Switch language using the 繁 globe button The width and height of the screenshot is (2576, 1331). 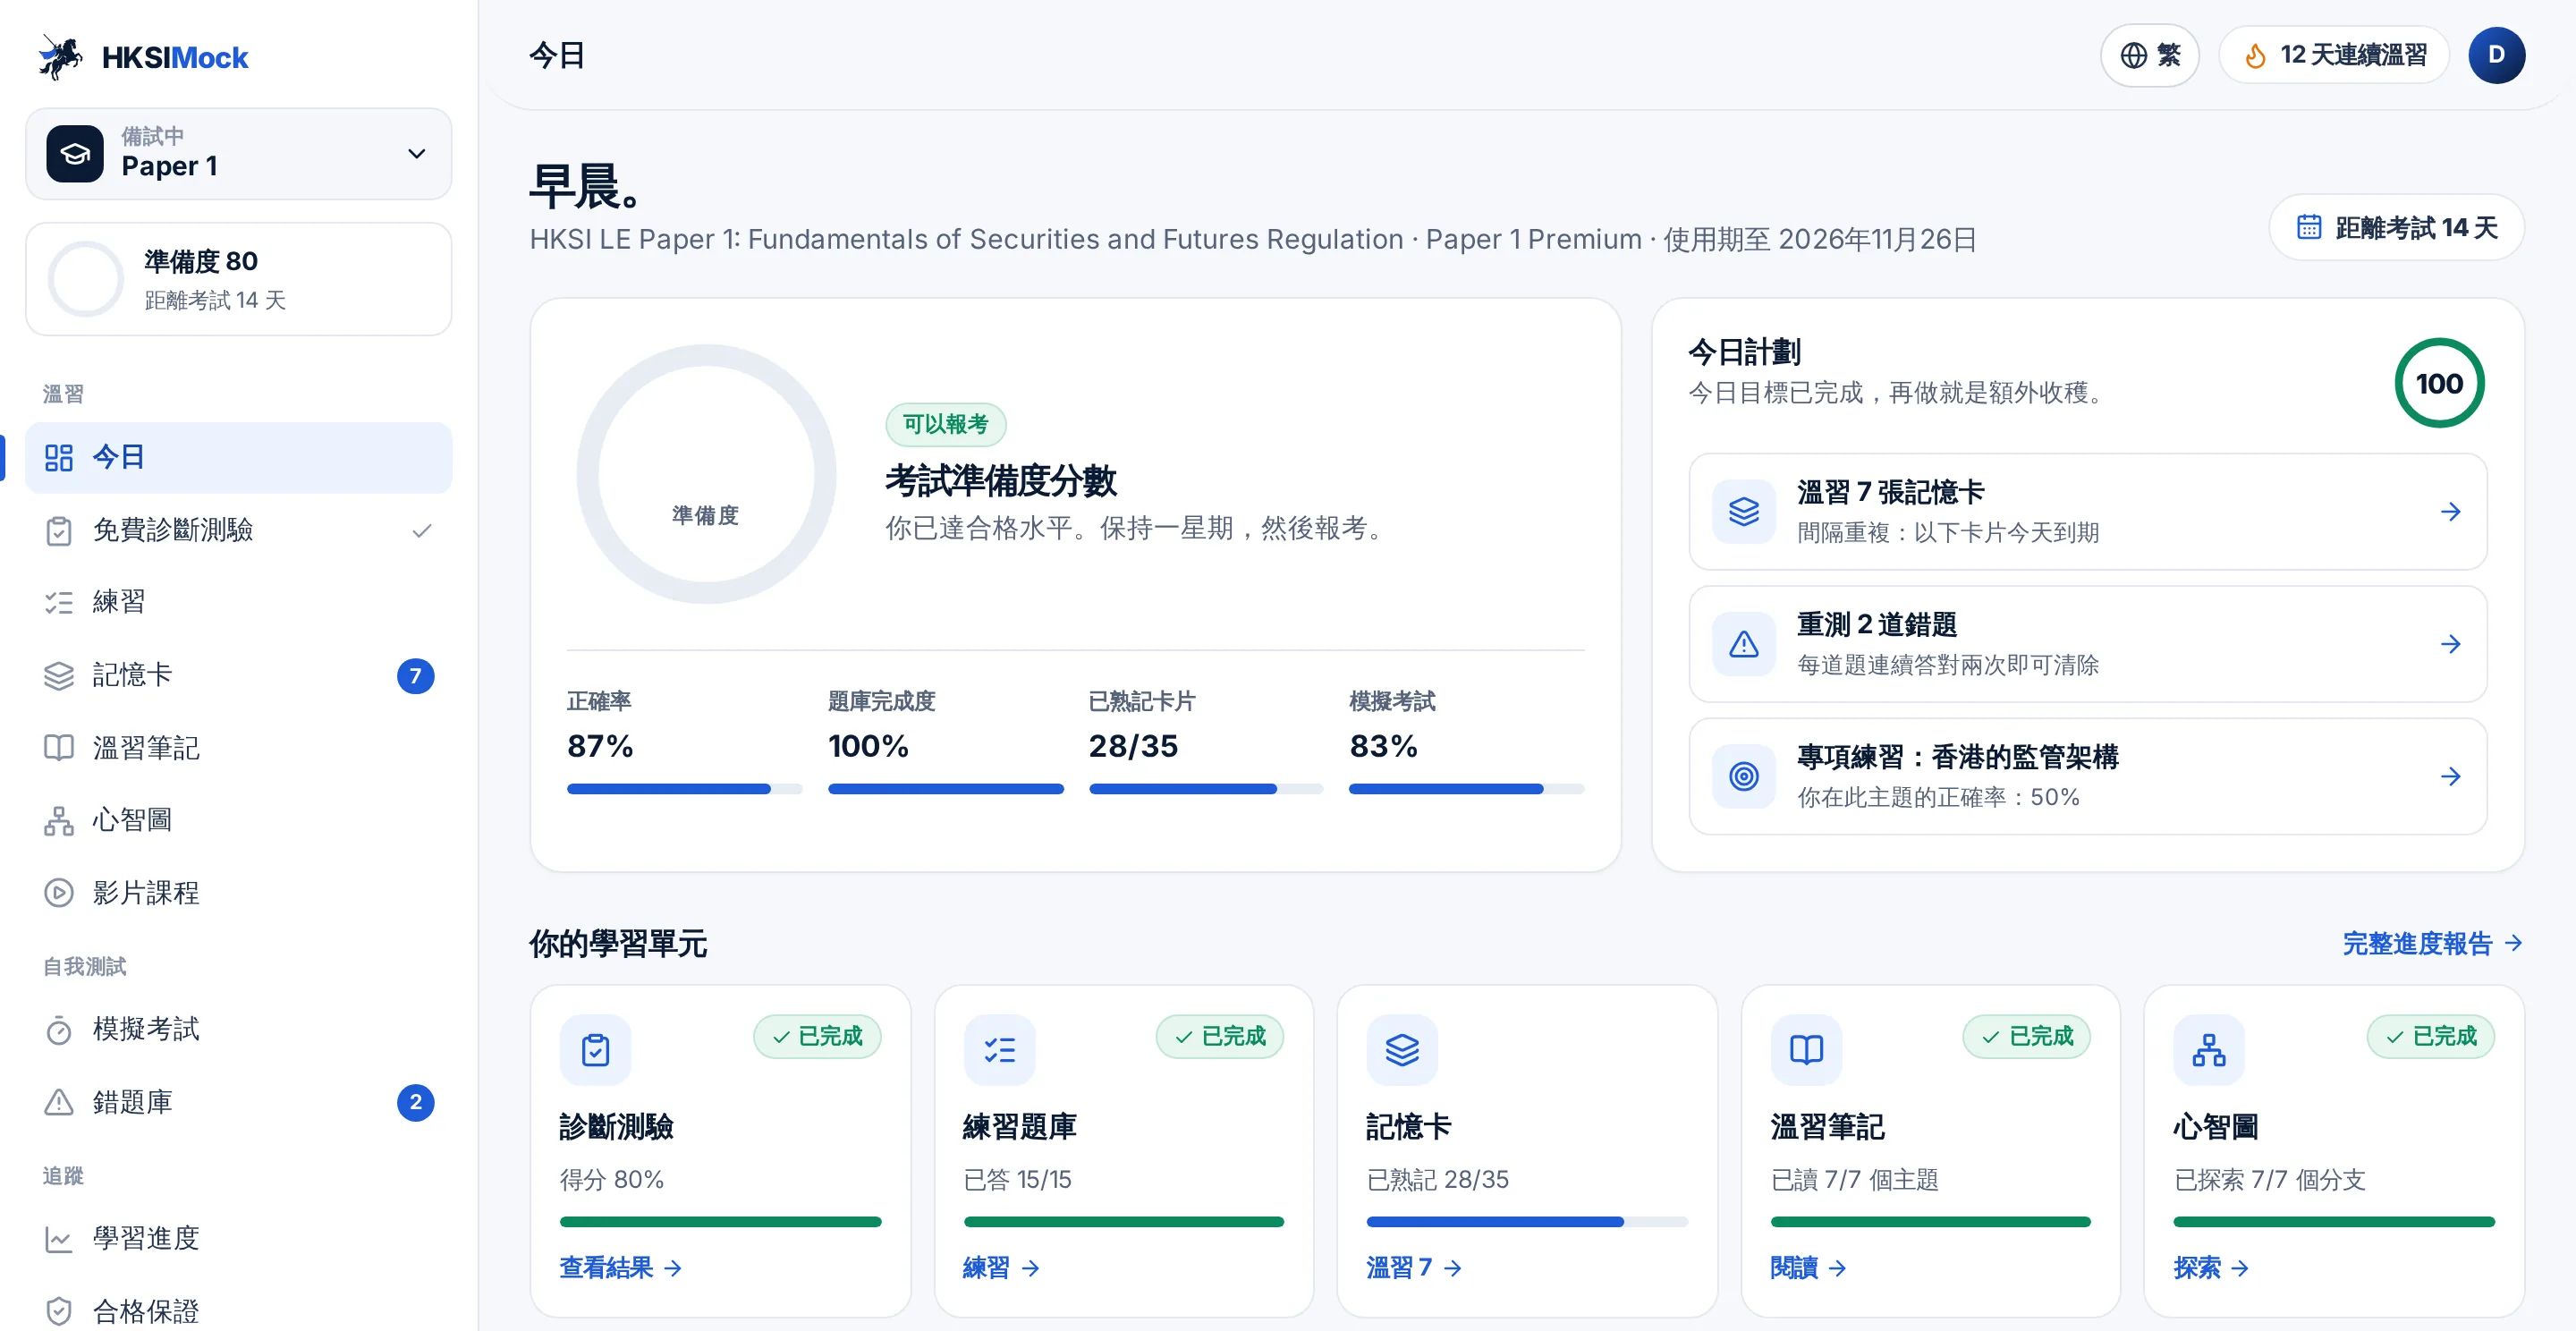(x=2149, y=55)
